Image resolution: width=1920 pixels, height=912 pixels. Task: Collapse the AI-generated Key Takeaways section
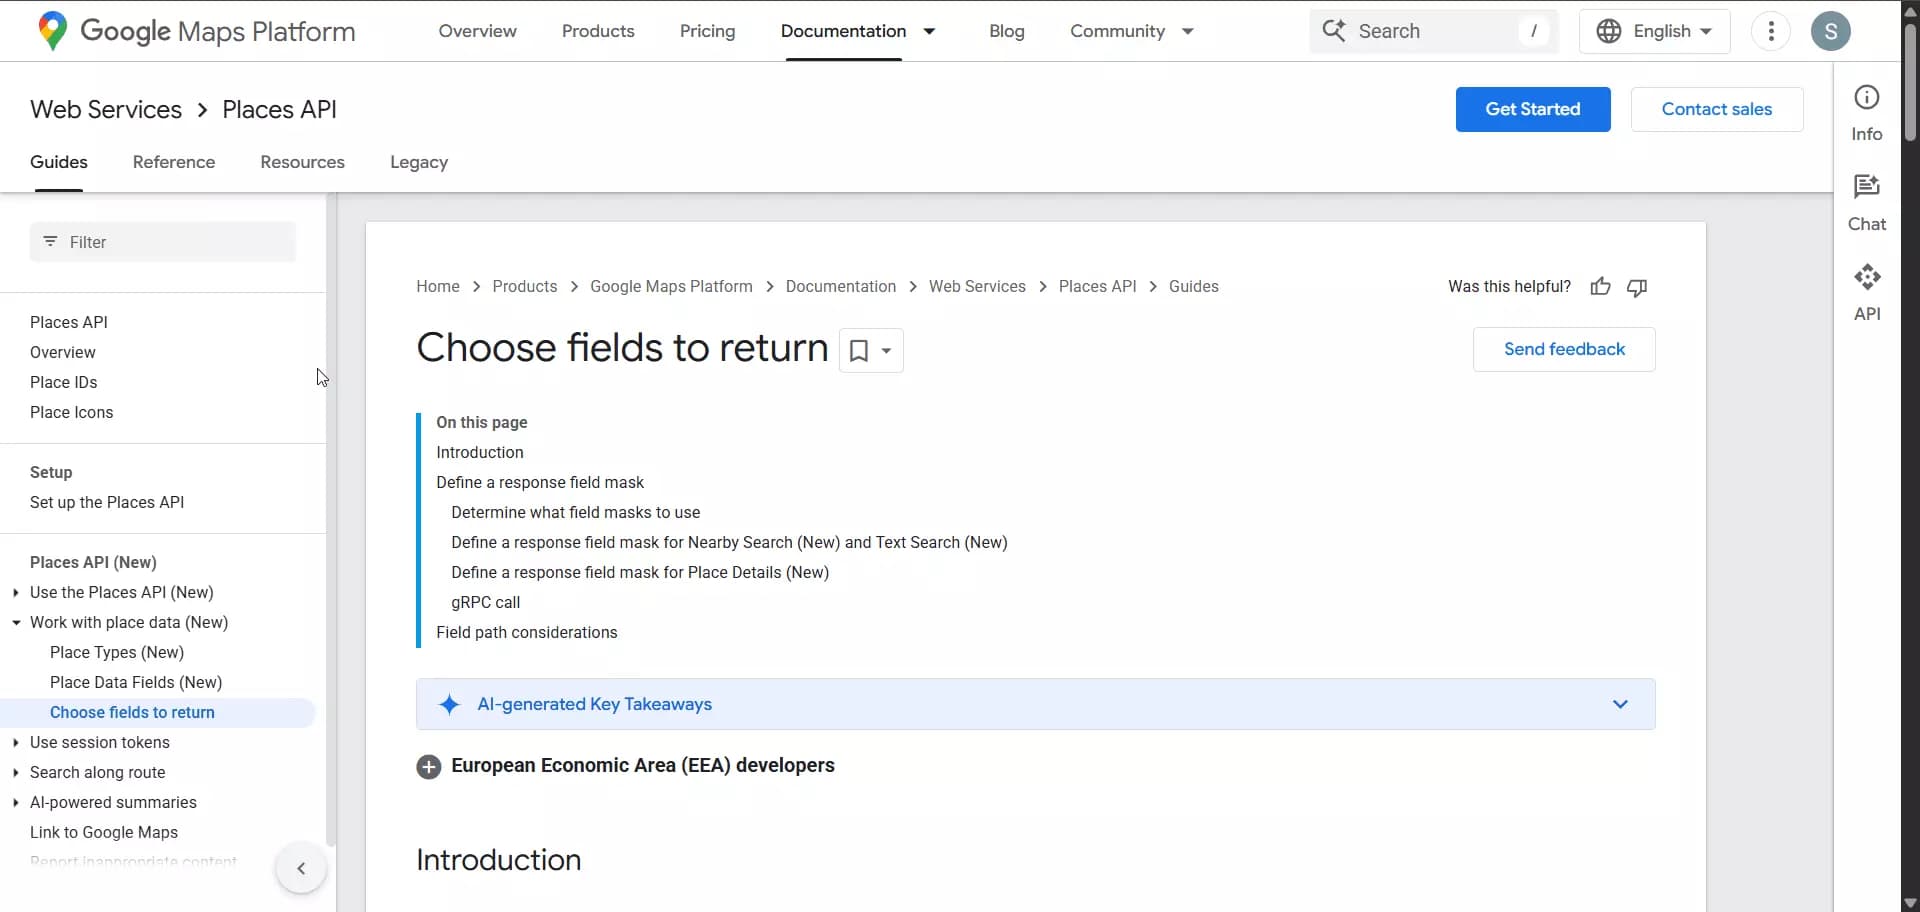click(x=1620, y=704)
